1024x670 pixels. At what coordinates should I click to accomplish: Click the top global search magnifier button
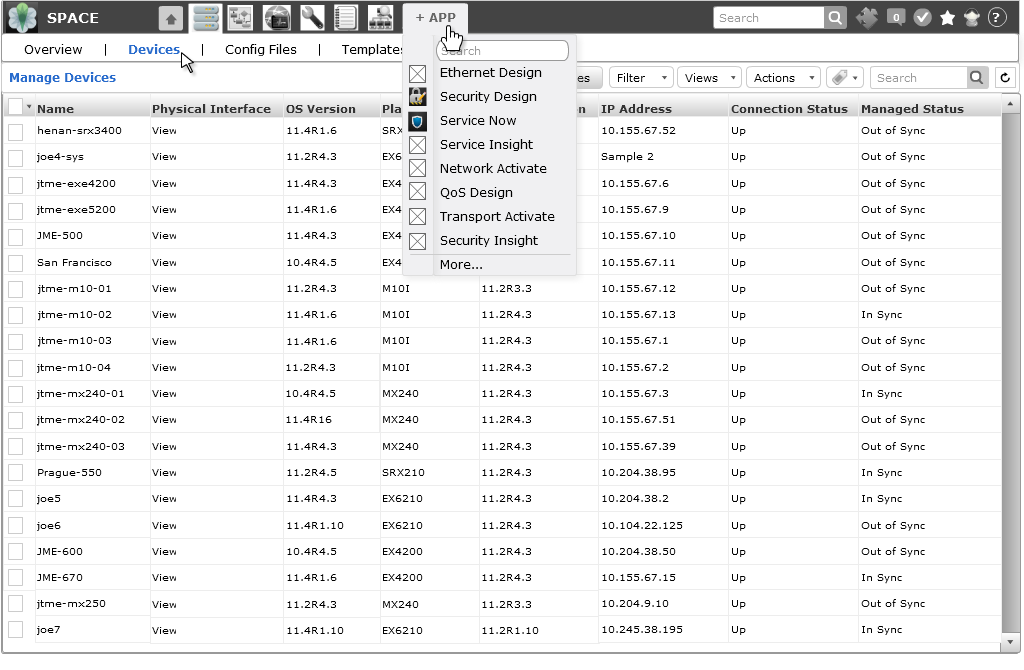[x=835, y=18]
